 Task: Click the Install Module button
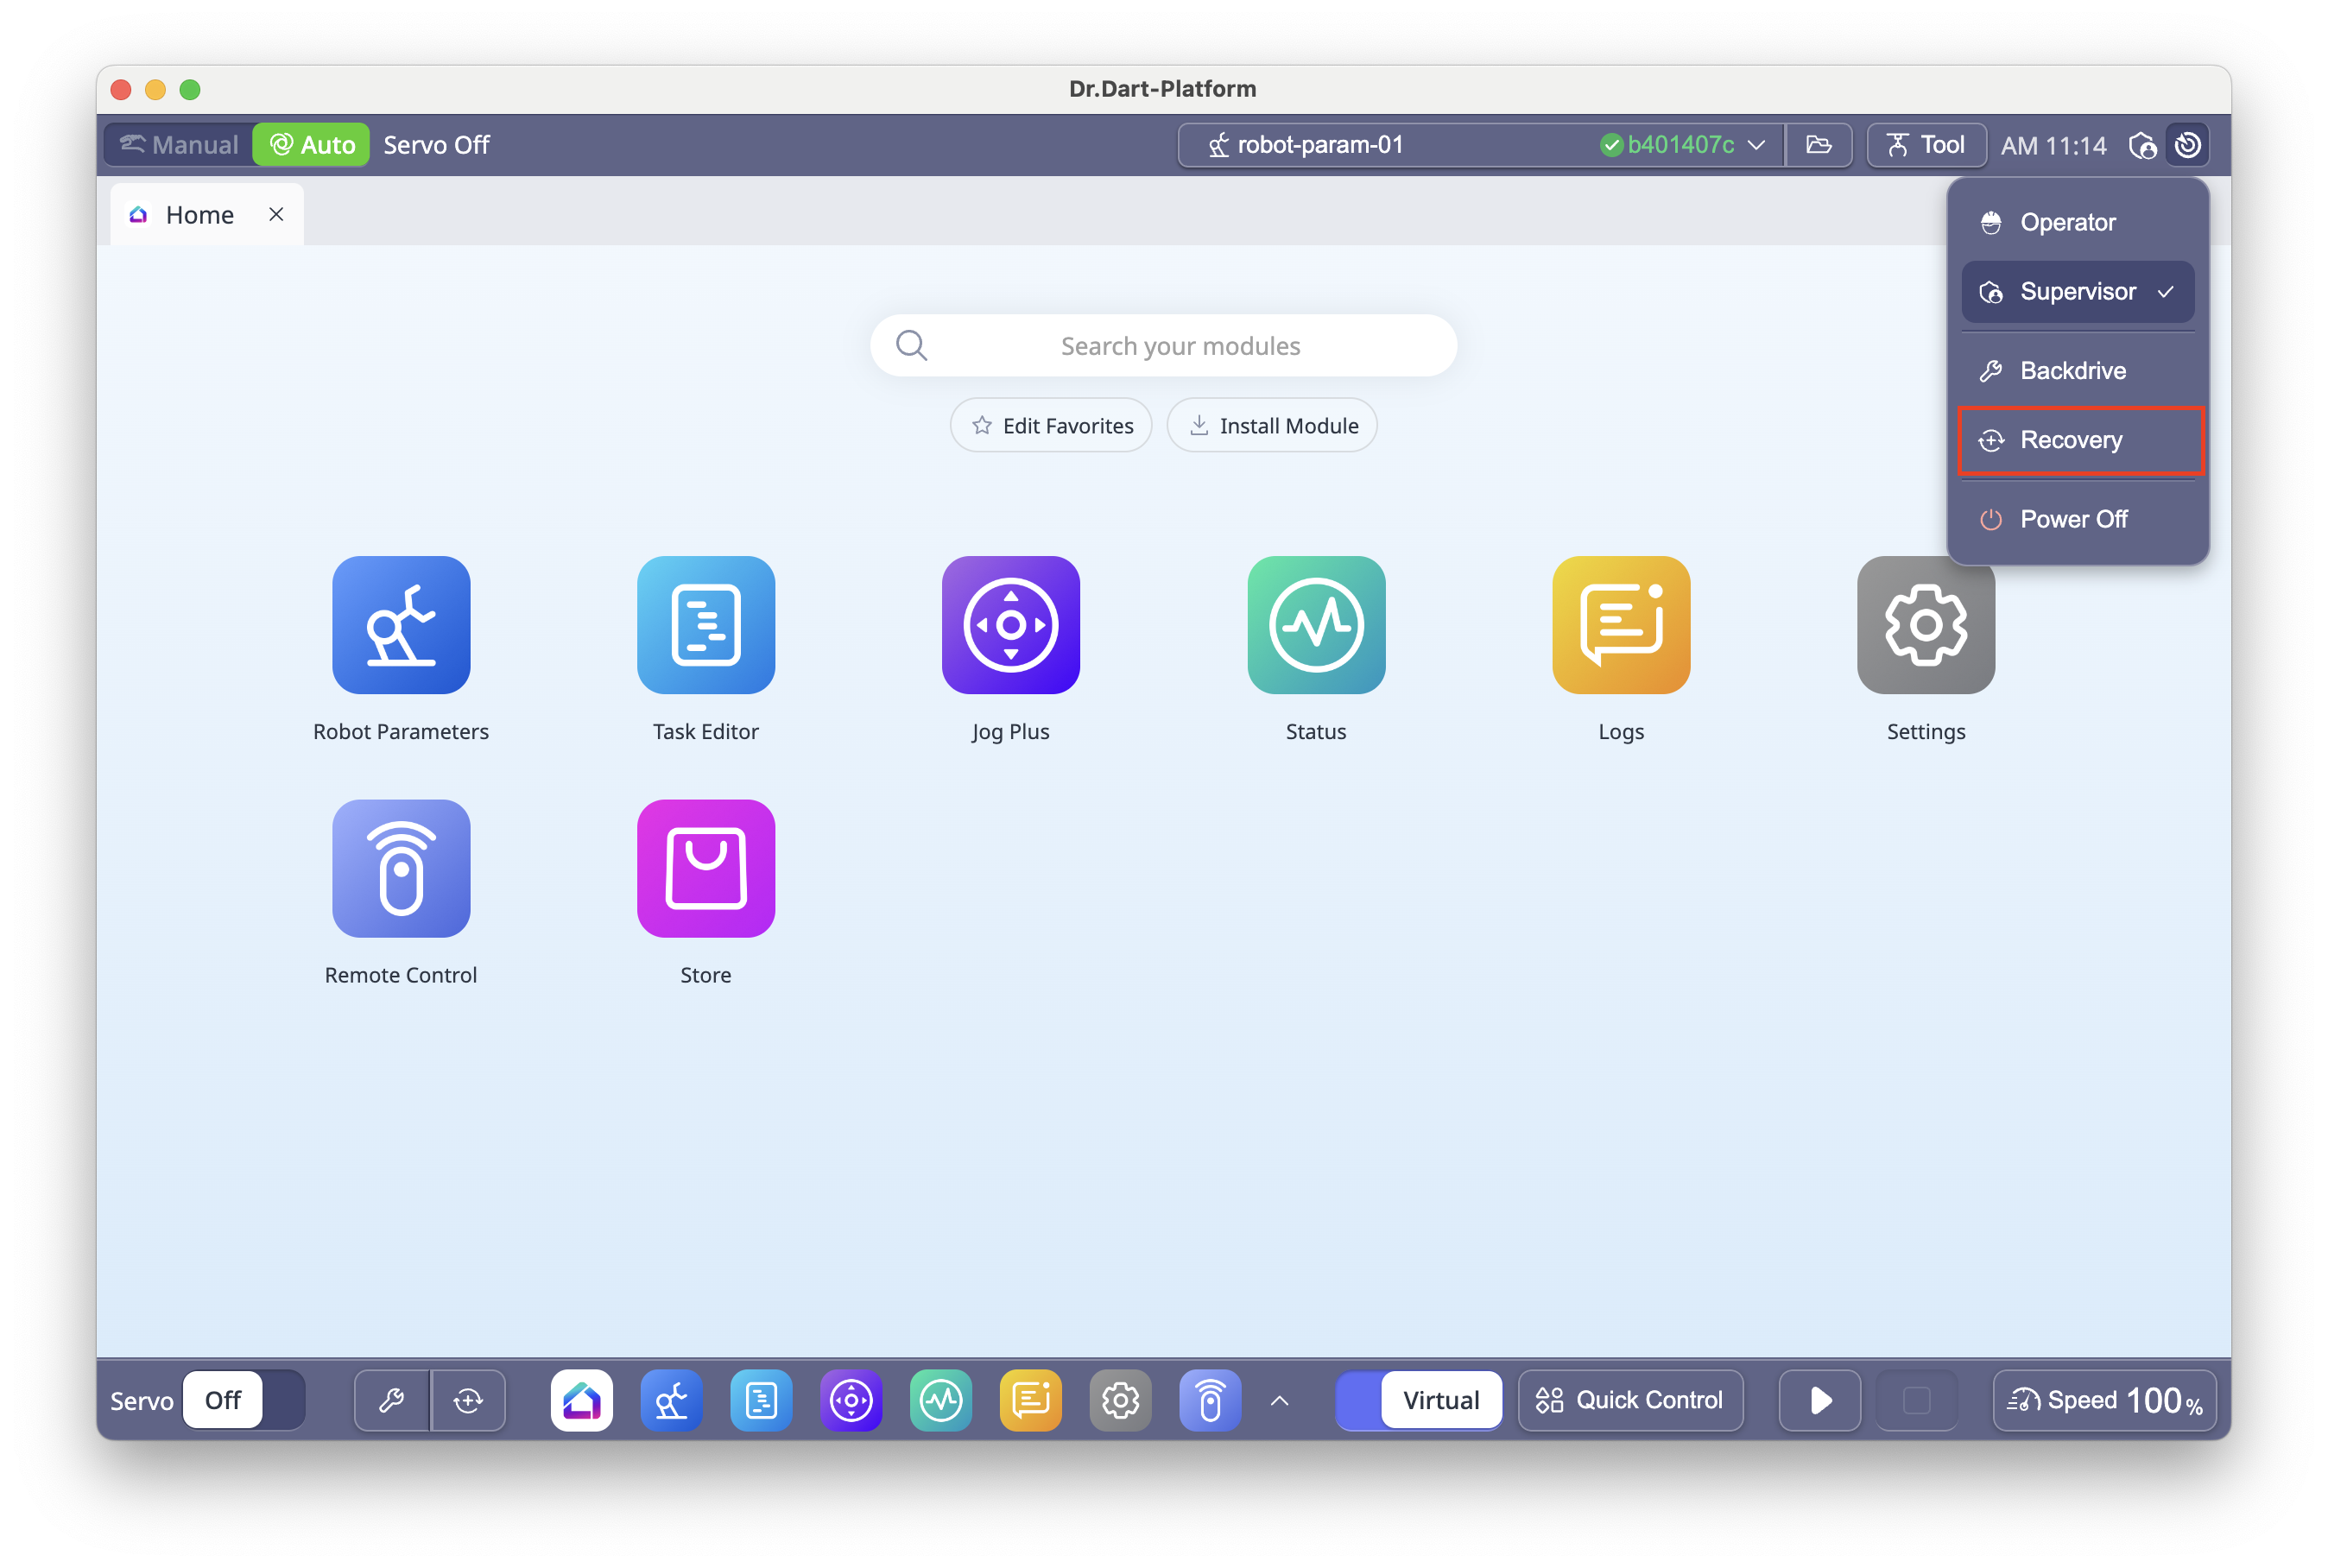point(1272,426)
